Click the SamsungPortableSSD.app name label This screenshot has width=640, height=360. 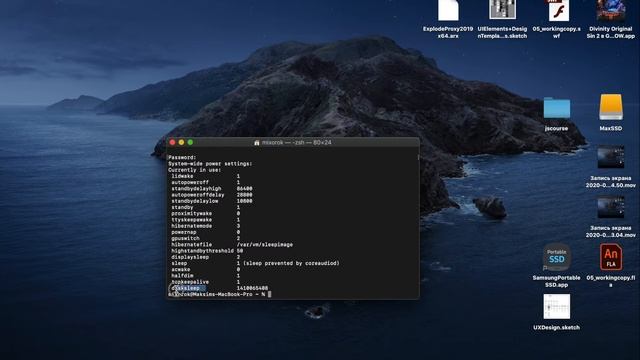pos(556,281)
